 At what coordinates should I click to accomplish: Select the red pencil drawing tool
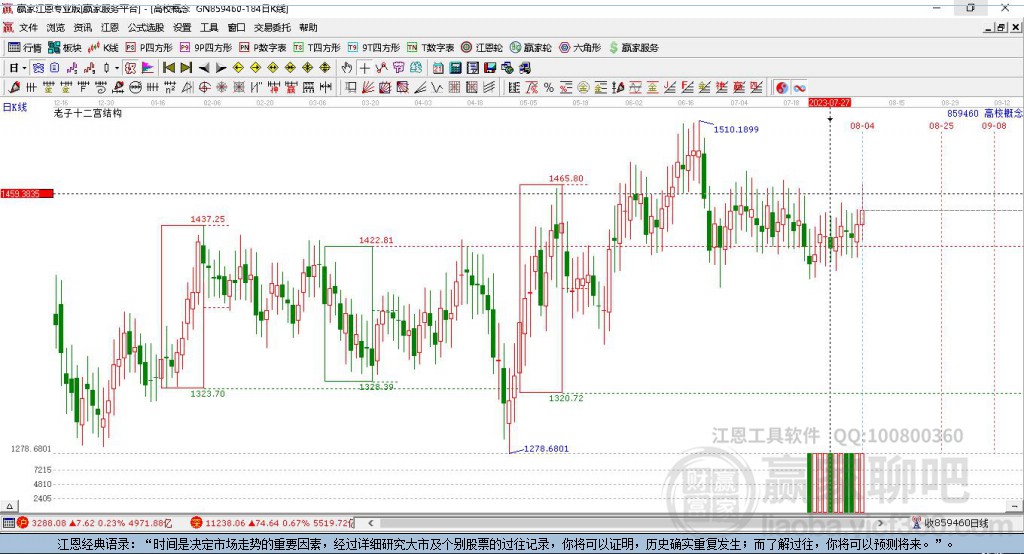coord(14,88)
